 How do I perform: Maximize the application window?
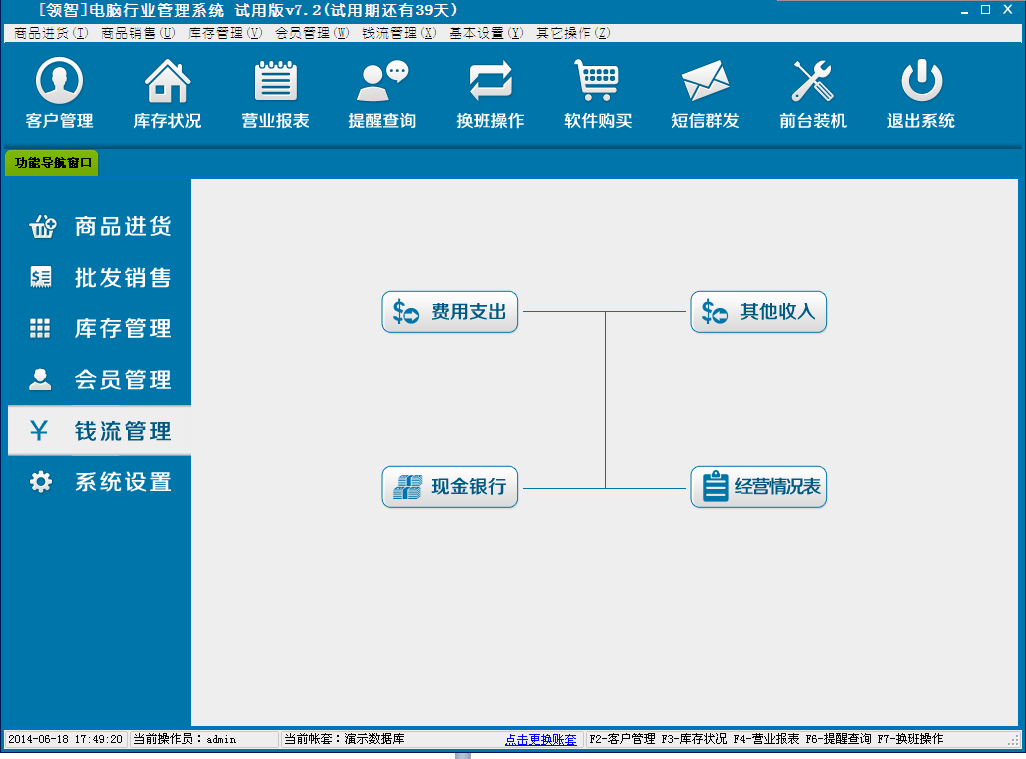985,10
